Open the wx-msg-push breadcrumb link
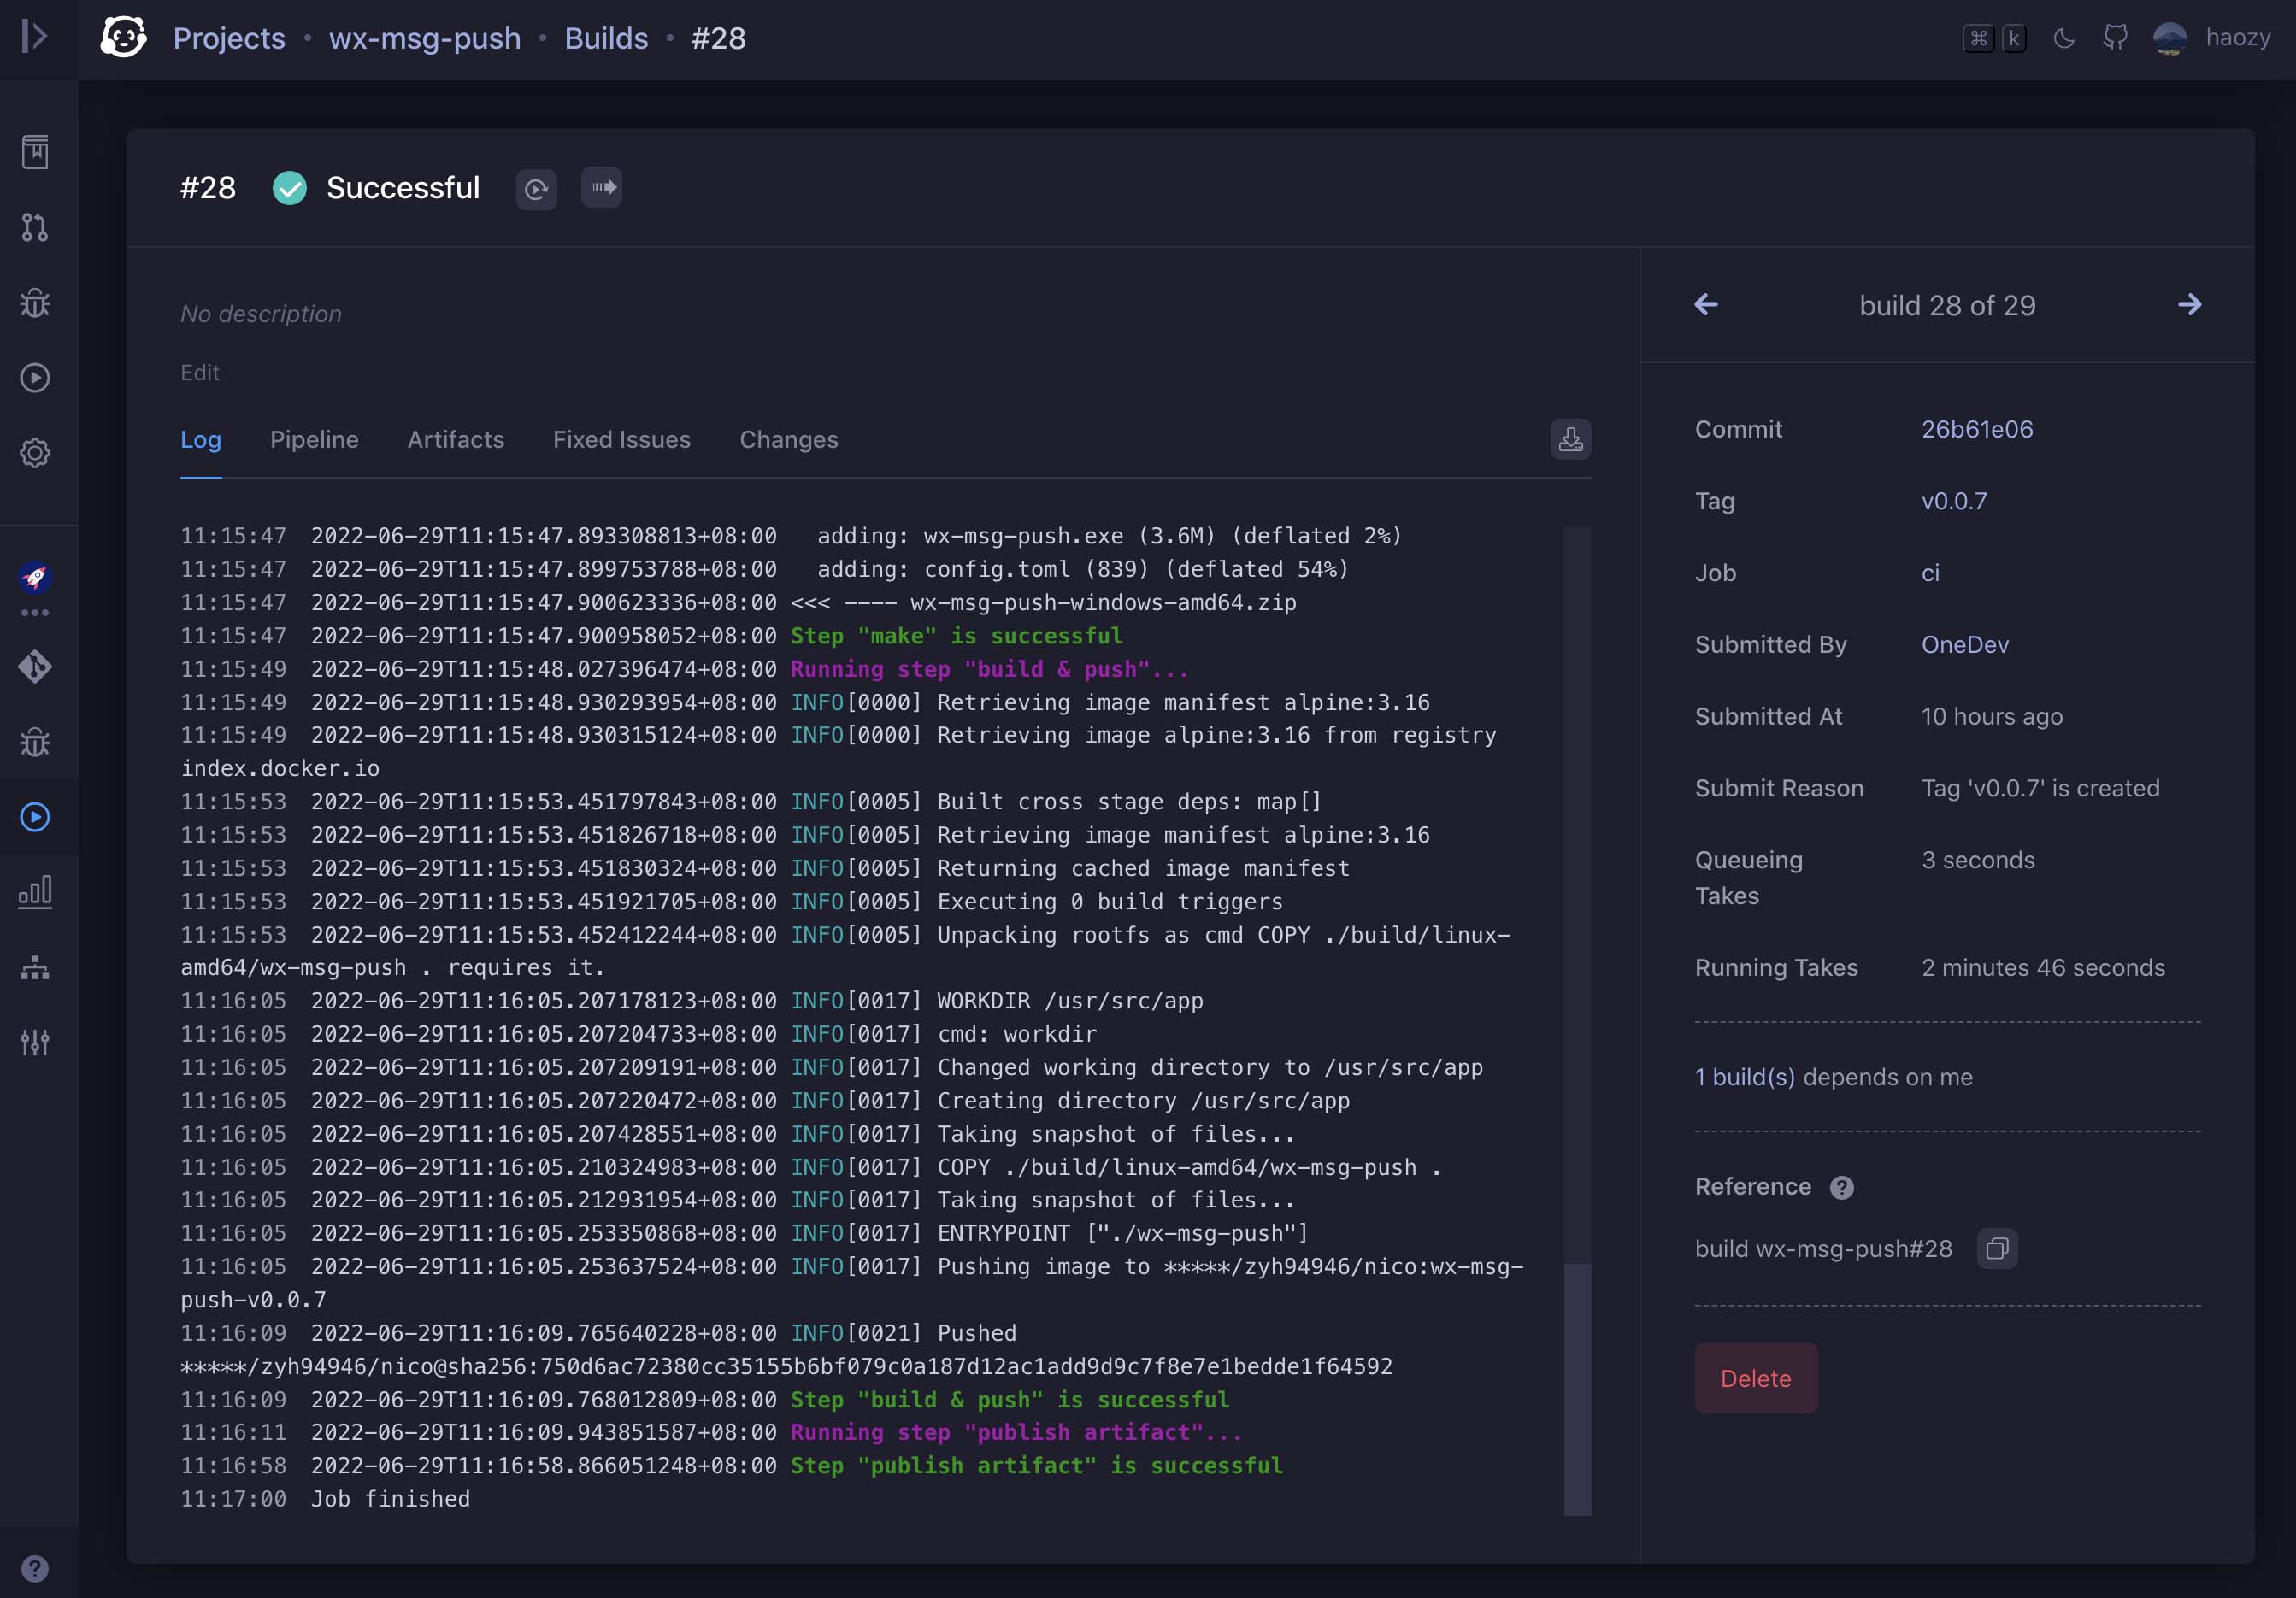 [x=425, y=38]
